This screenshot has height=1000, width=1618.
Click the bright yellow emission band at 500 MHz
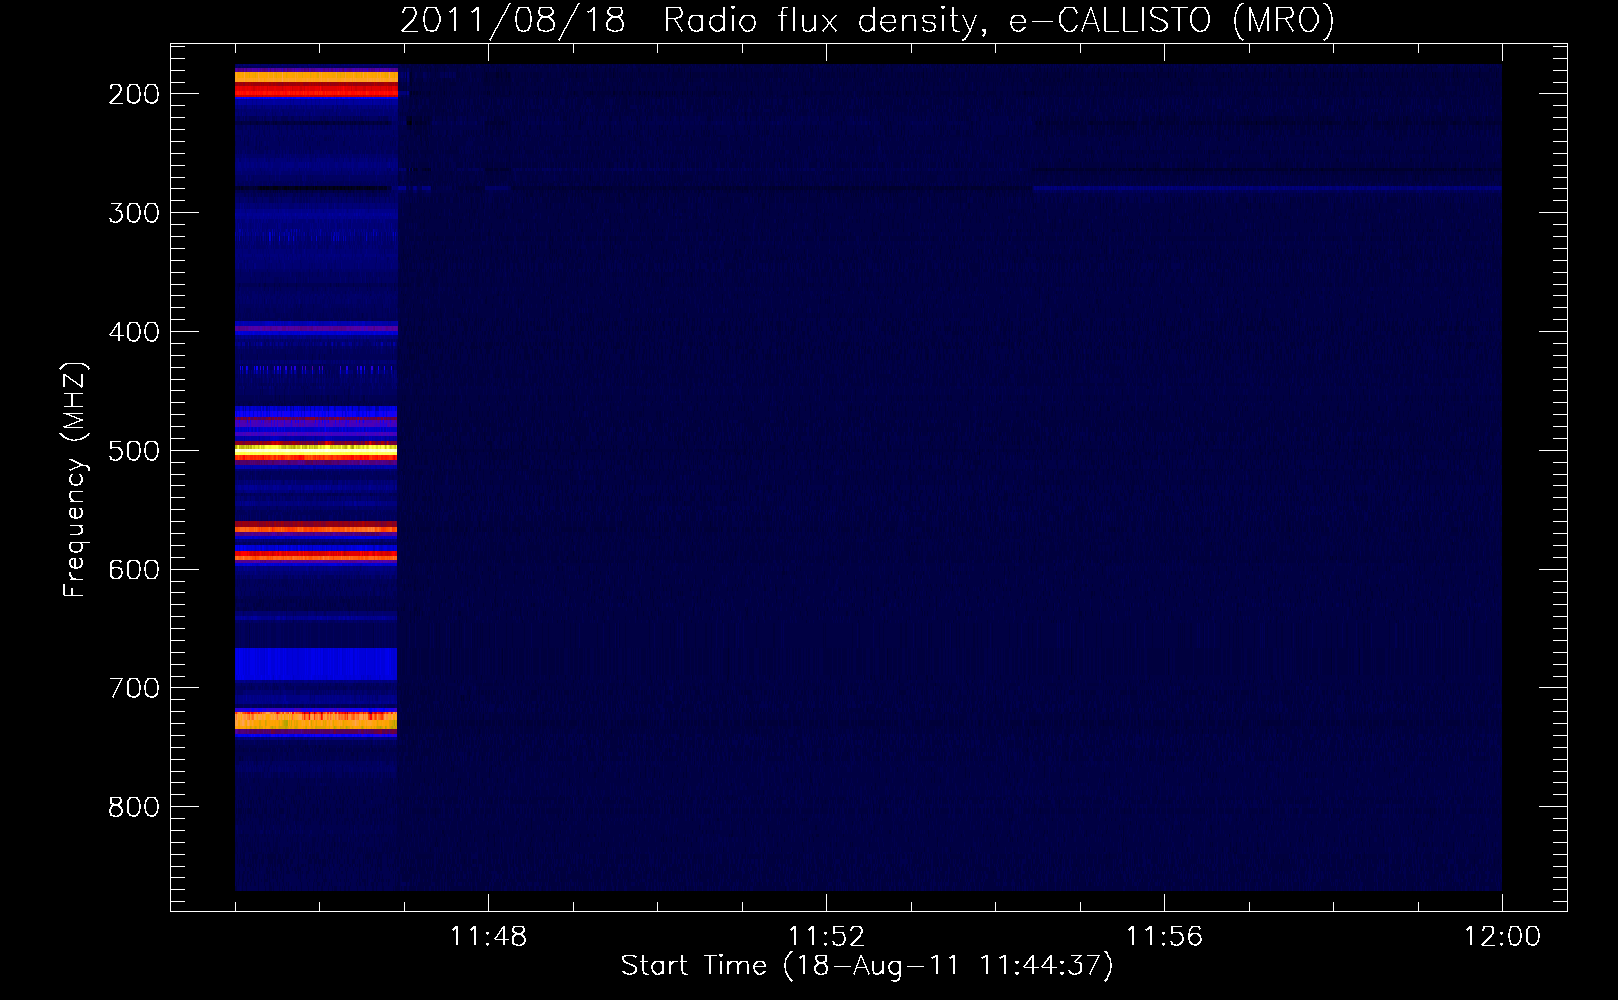coord(316,451)
